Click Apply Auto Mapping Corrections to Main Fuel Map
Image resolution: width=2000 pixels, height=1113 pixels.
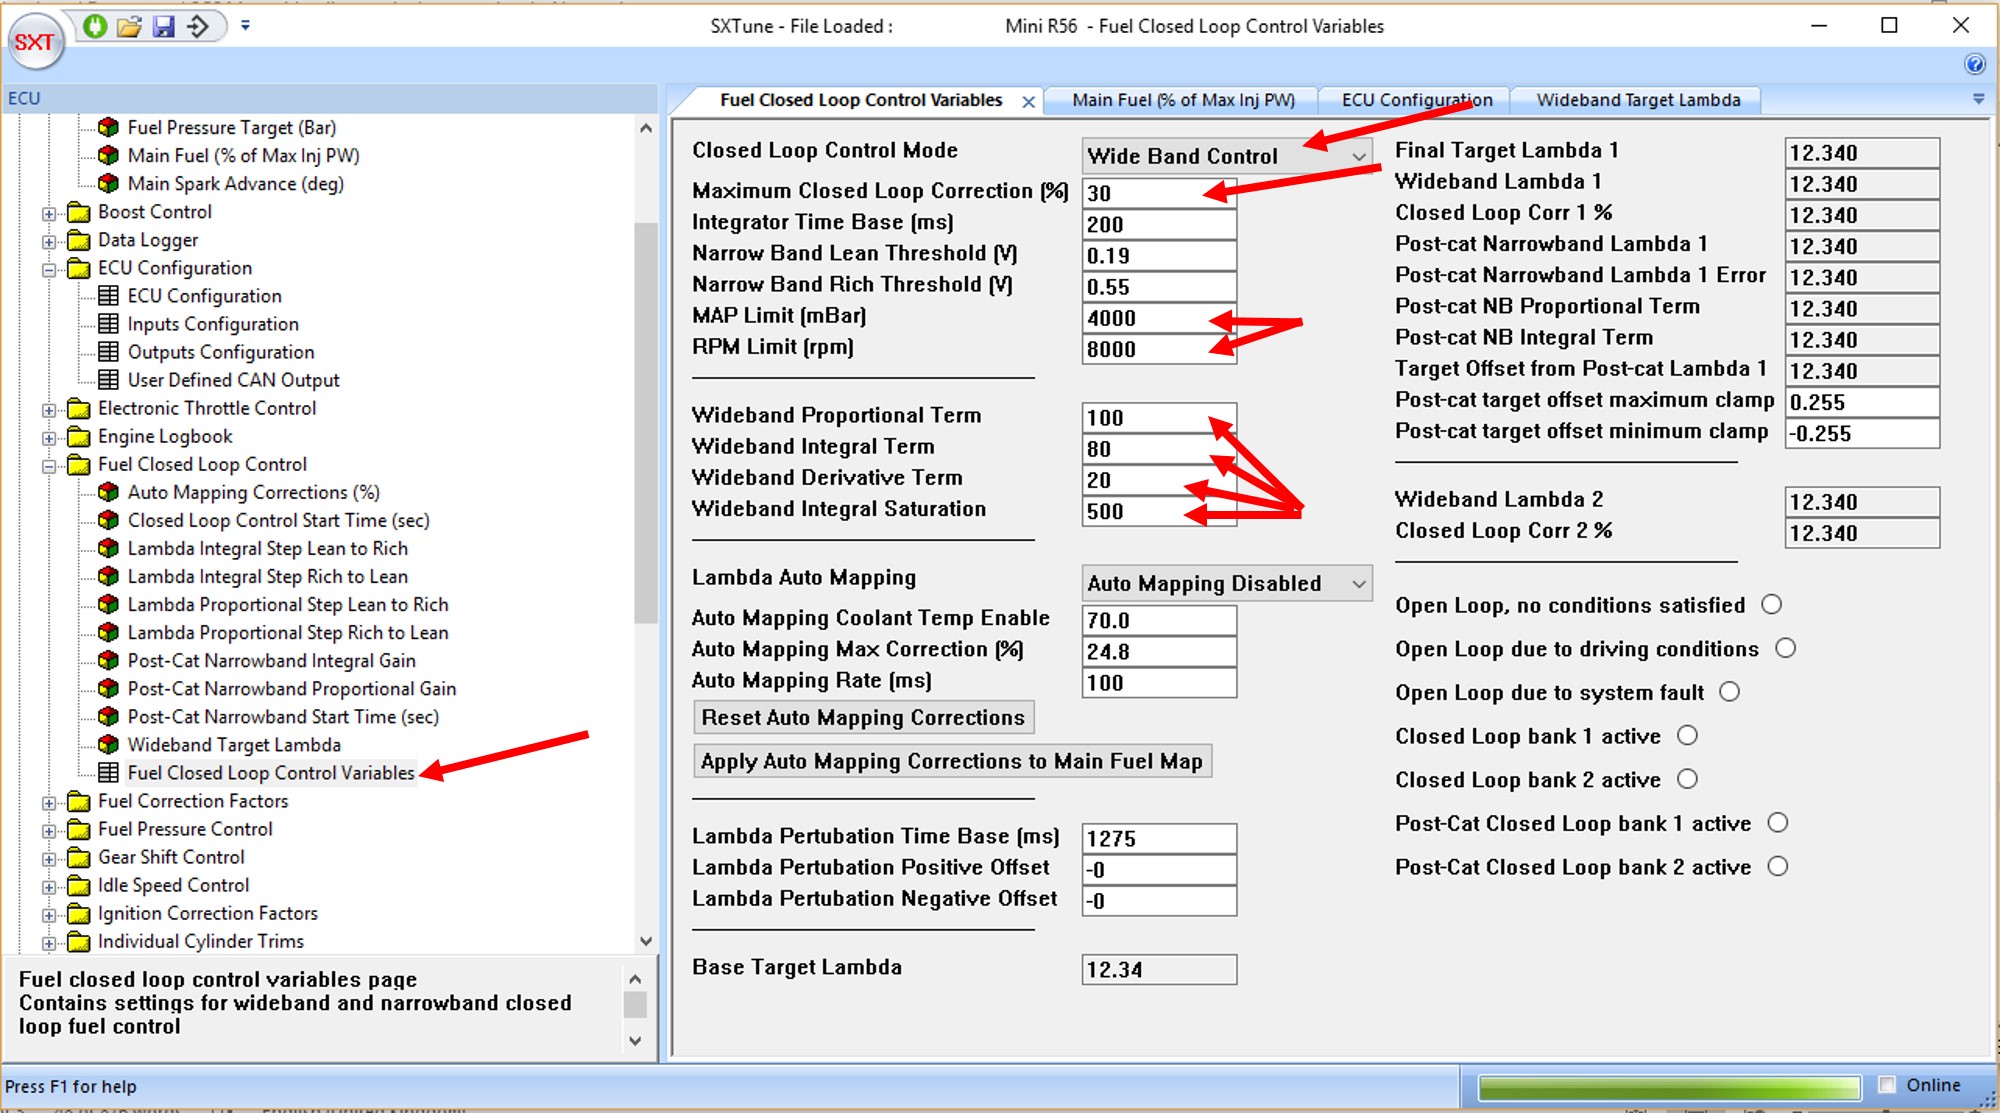pyautogui.click(x=951, y=762)
